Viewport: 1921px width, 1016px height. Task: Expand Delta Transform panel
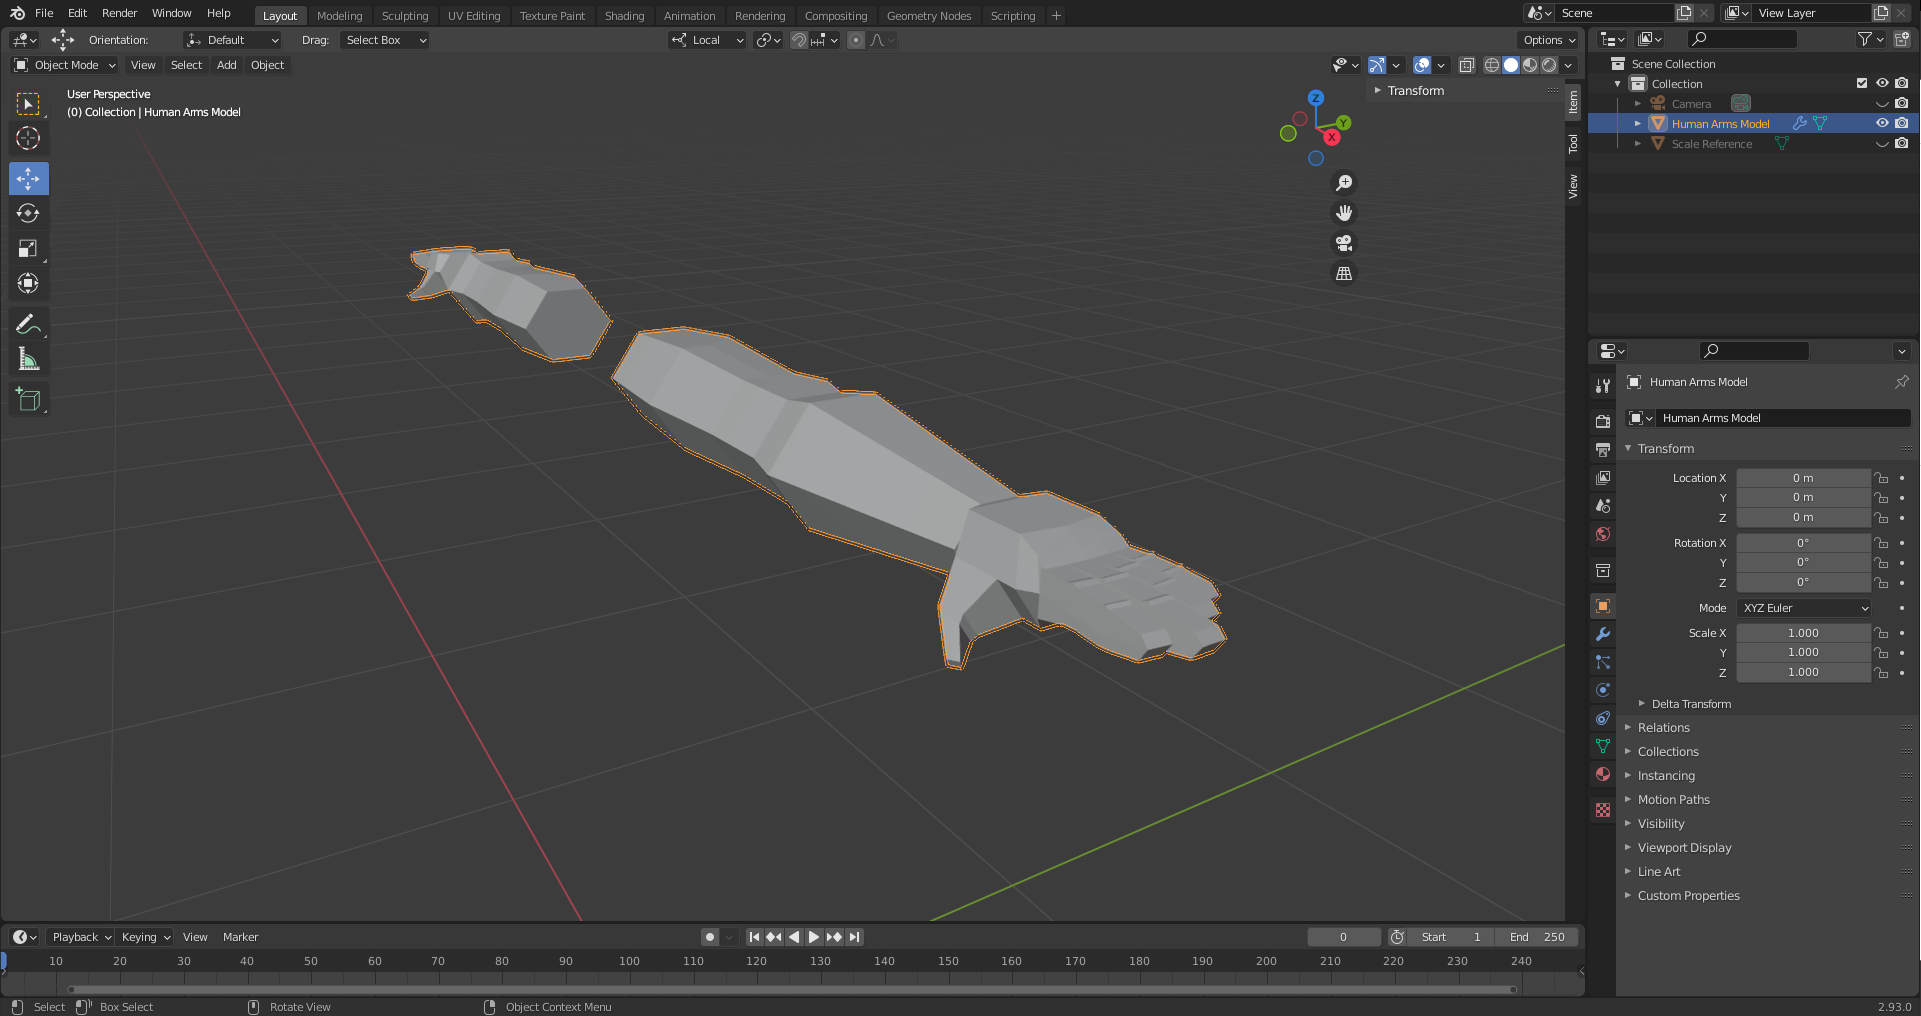[1690, 704]
